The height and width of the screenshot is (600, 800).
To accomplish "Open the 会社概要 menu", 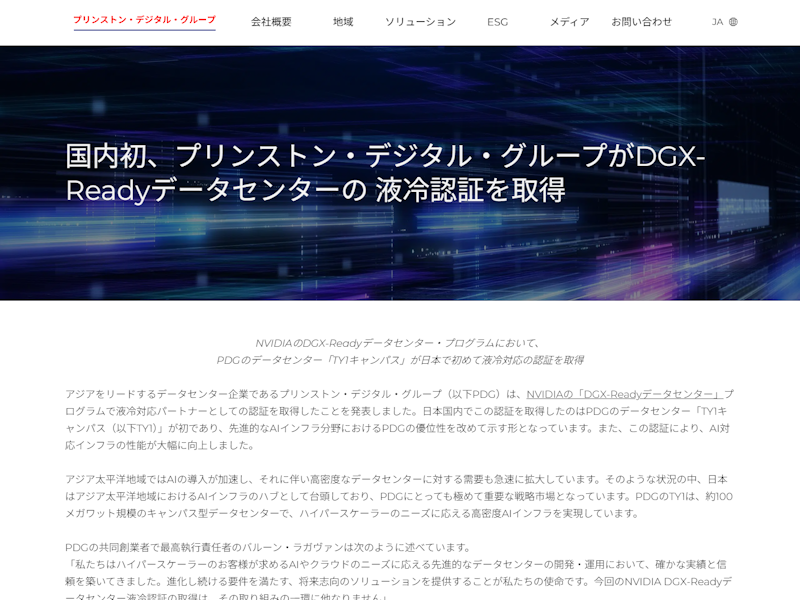I will click(271, 22).
